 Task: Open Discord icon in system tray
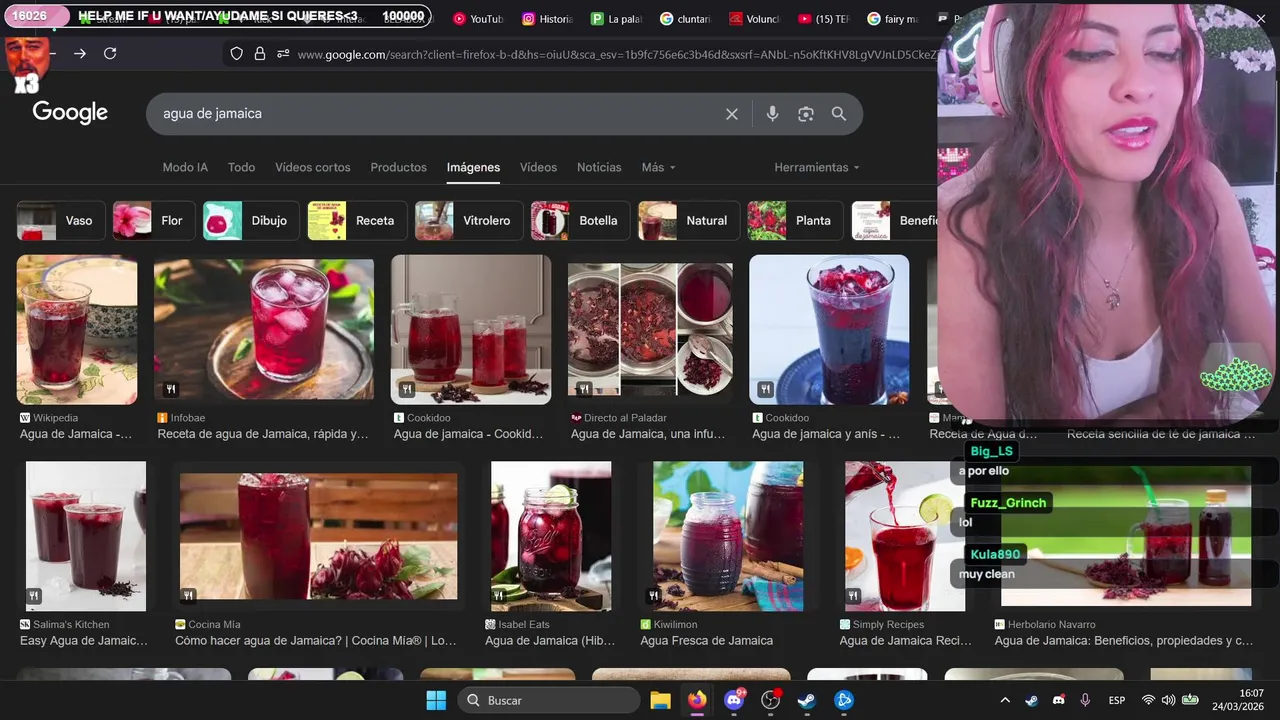(x=1059, y=700)
